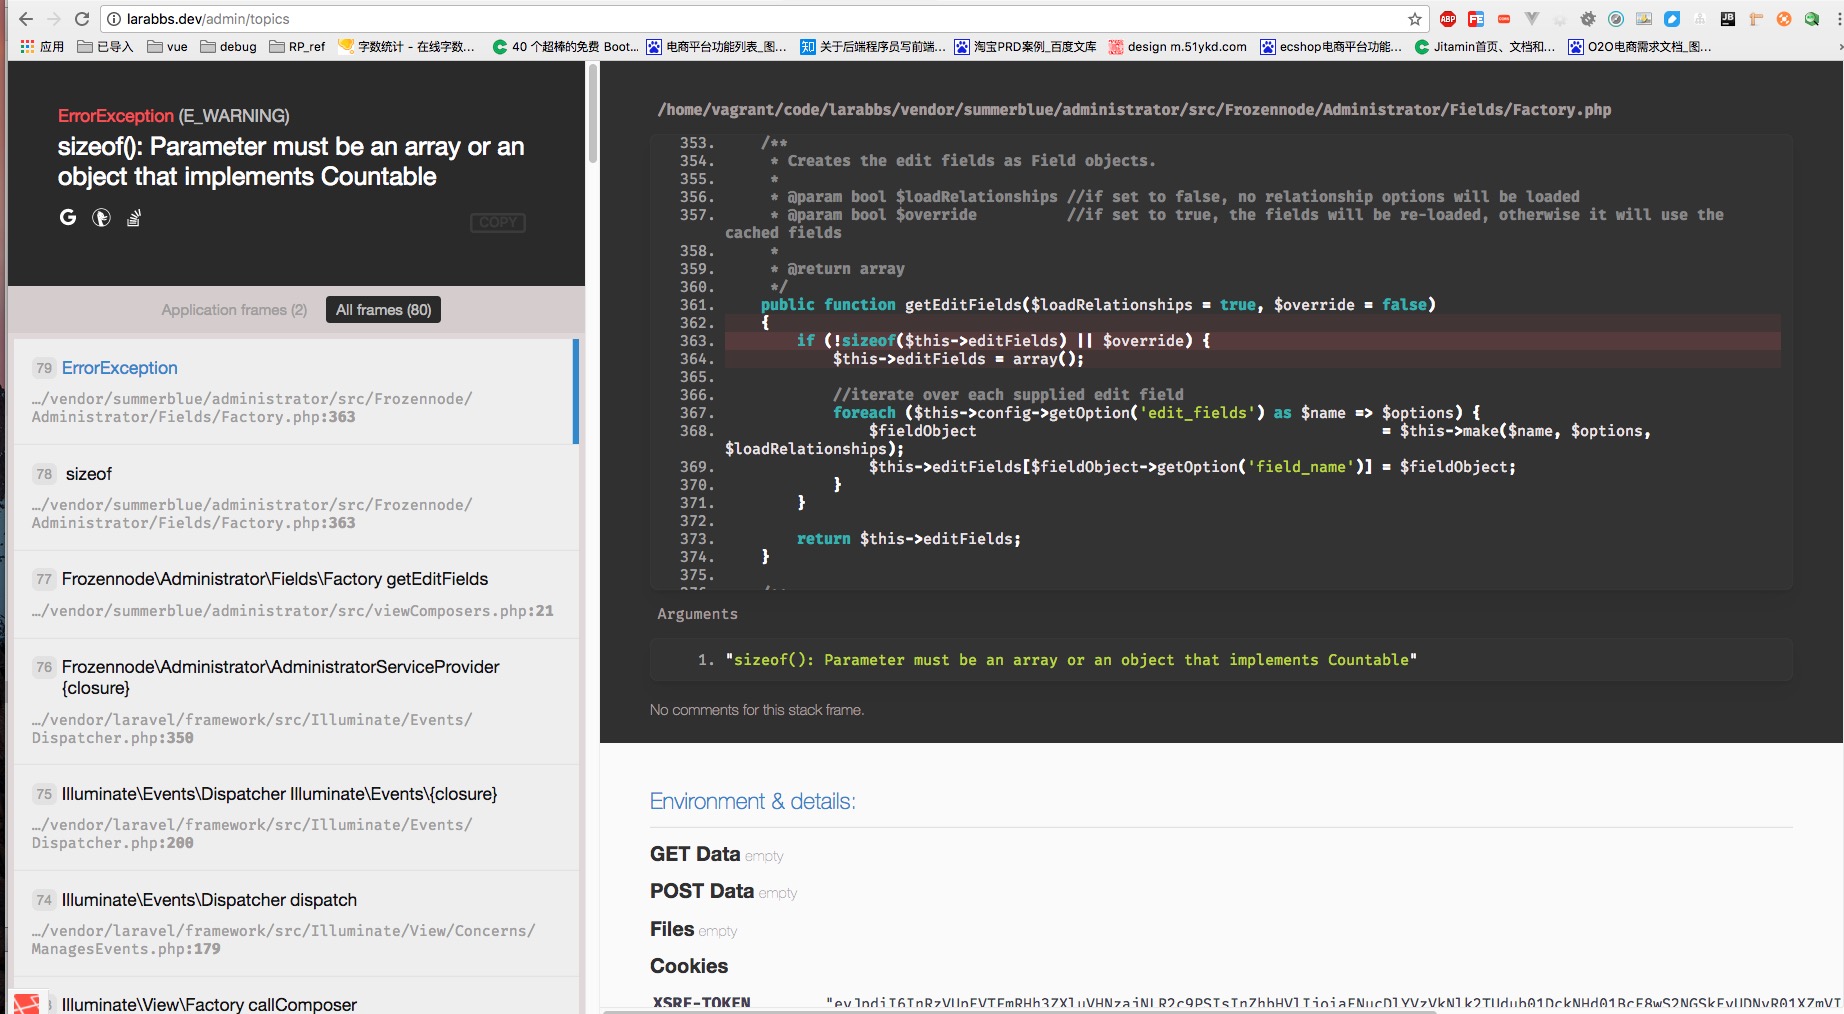Search the error on Stack Overflow
The image size is (1844, 1014).
pyautogui.click(x=134, y=217)
